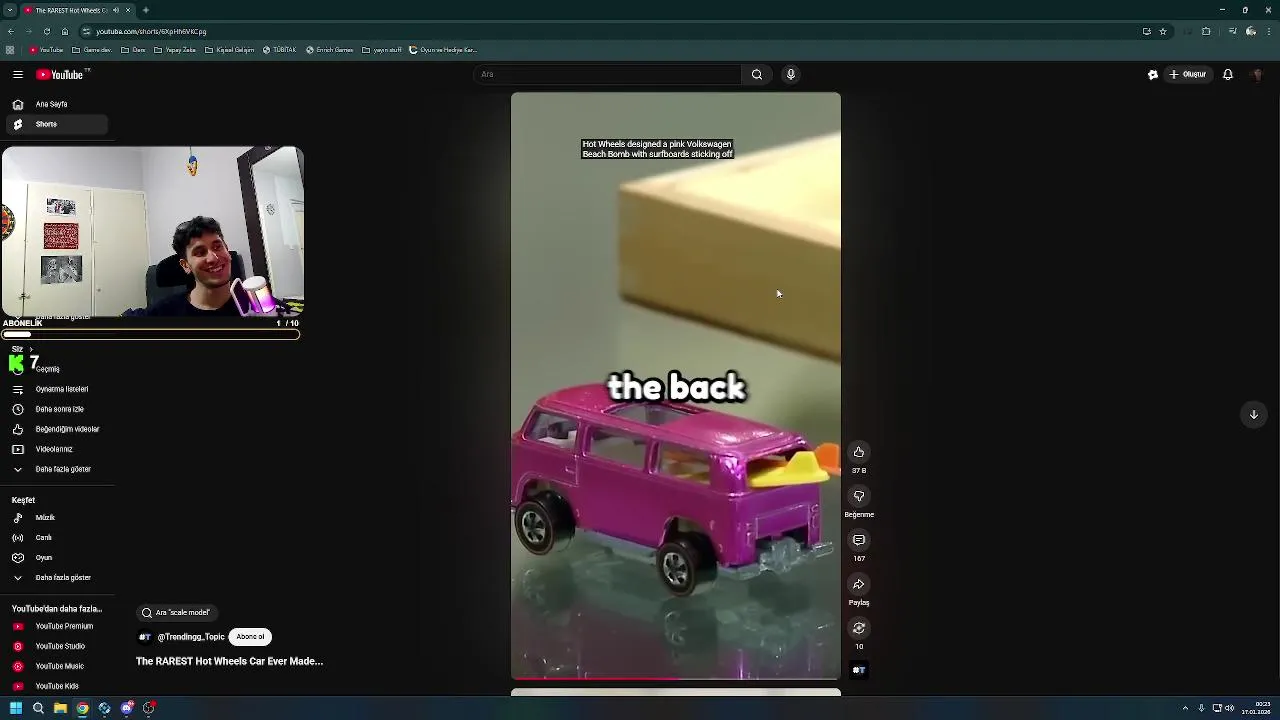The image size is (1280, 720).
Task: Open the YouTube account avatar menu
Action: point(1258,74)
